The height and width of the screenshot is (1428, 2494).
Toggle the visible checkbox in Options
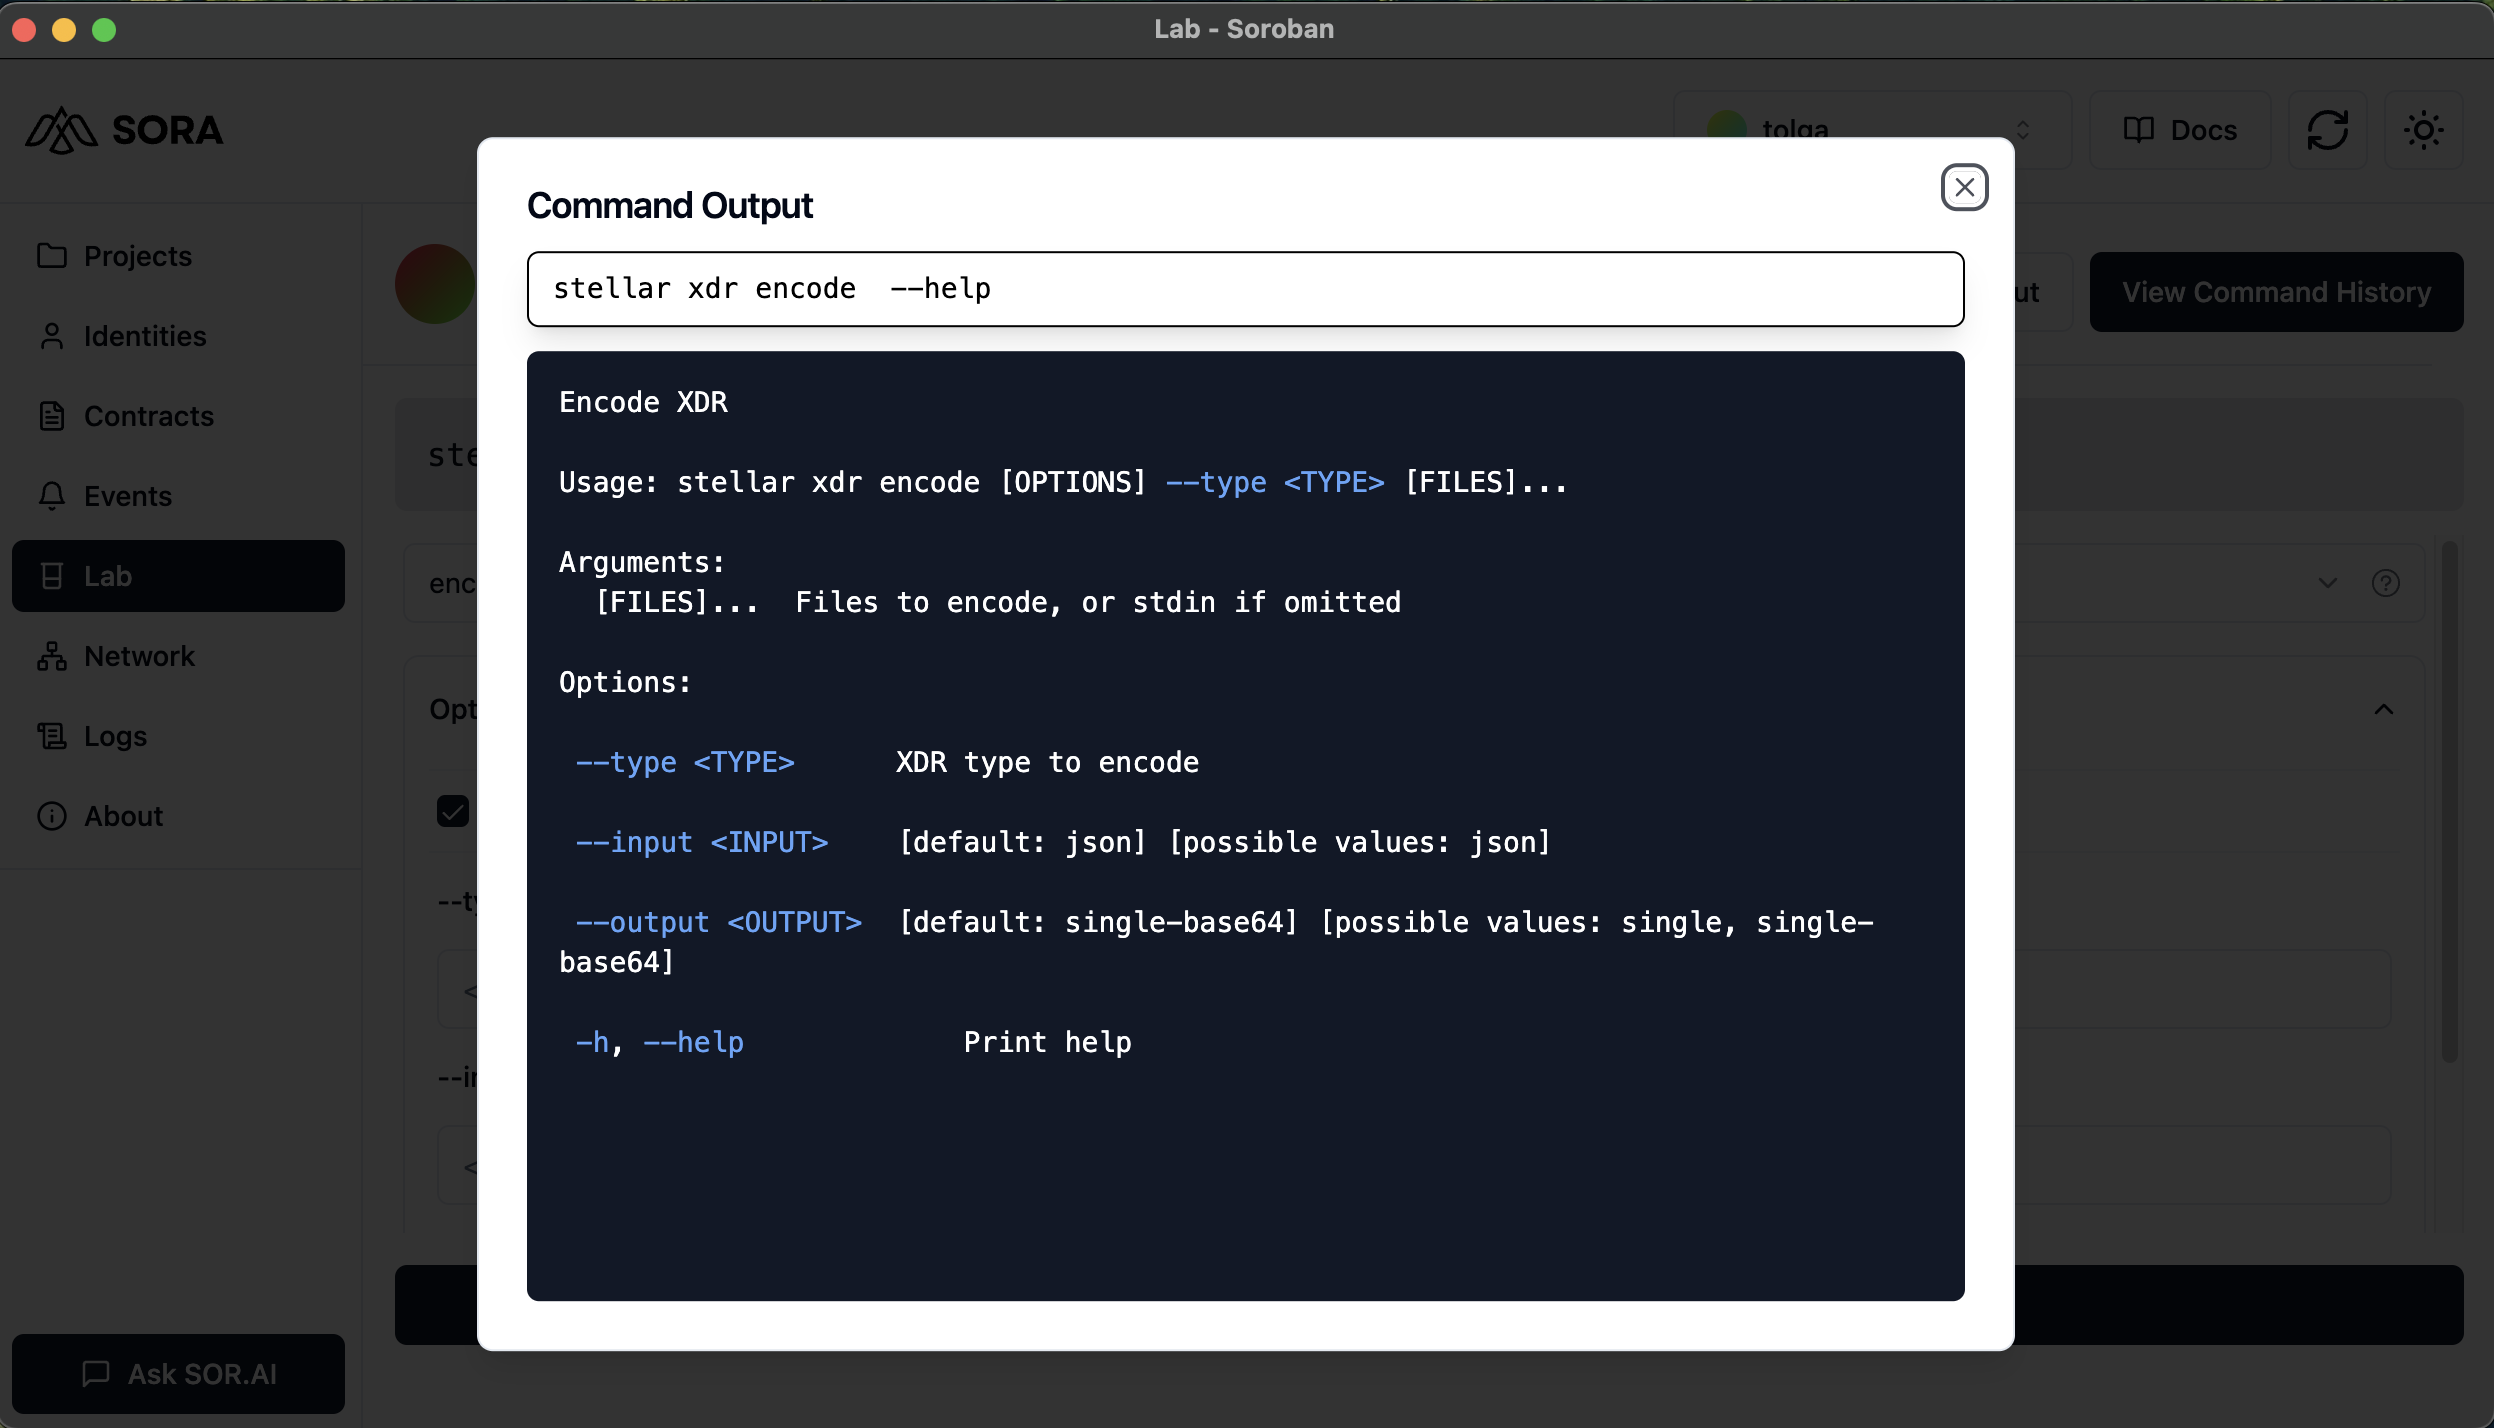pyautogui.click(x=452, y=810)
